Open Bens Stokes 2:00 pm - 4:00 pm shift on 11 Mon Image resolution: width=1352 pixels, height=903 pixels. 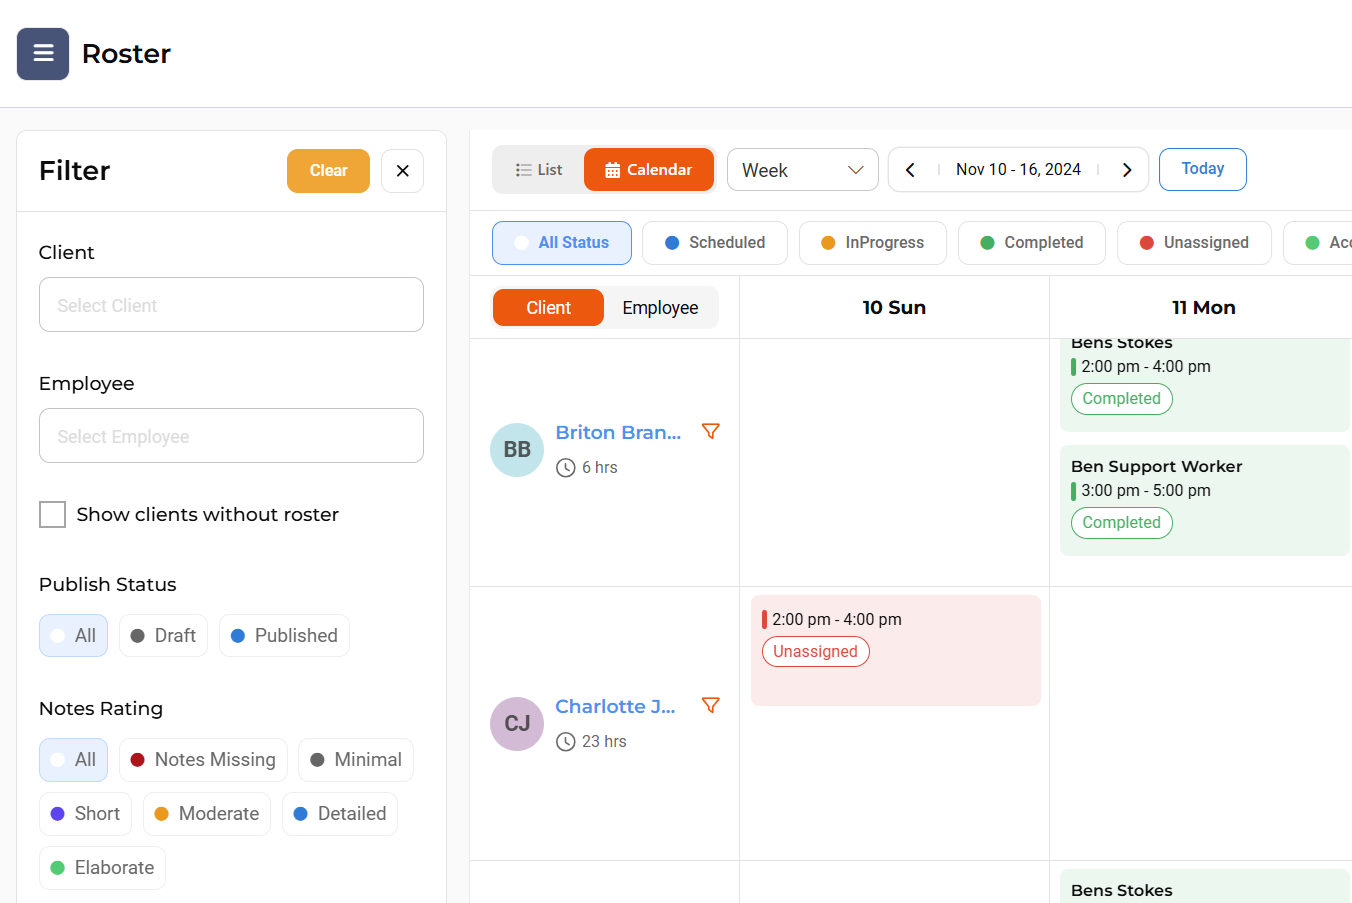point(1205,385)
